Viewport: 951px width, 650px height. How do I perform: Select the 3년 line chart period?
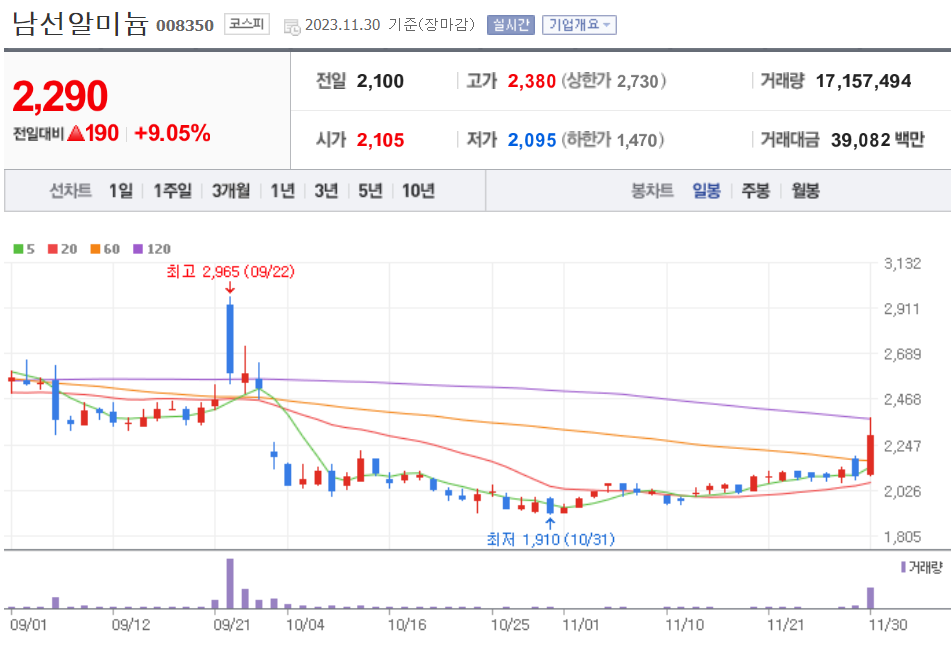point(326,191)
